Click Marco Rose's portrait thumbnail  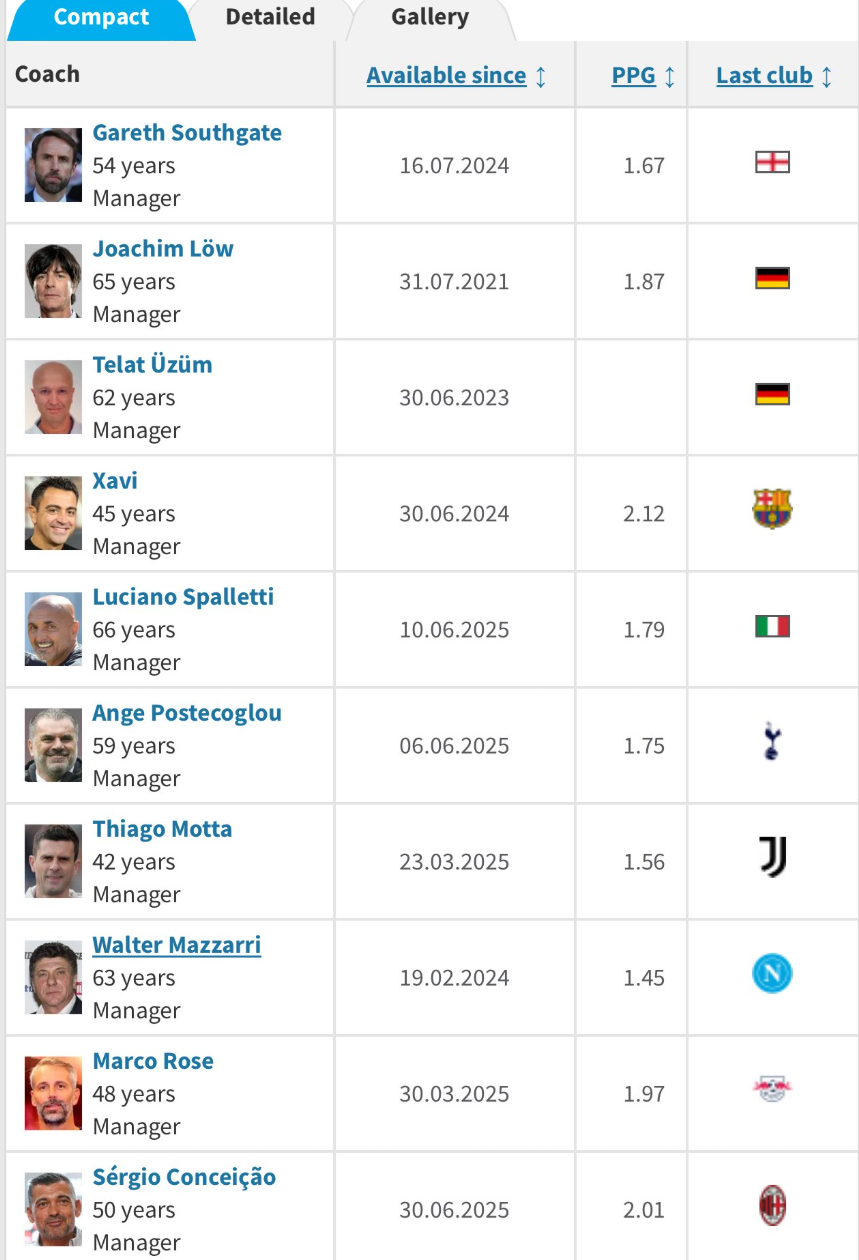click(x=53, y=1093)
